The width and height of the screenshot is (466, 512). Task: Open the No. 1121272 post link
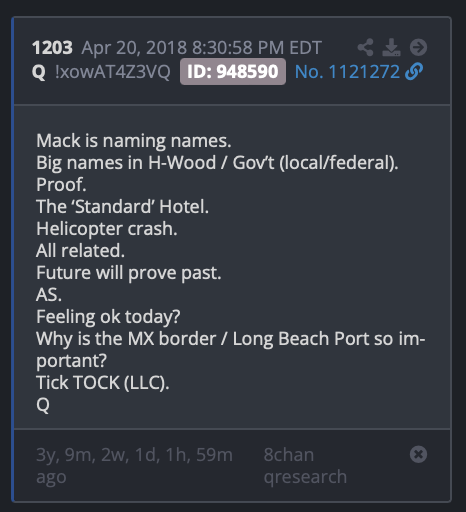347,72
